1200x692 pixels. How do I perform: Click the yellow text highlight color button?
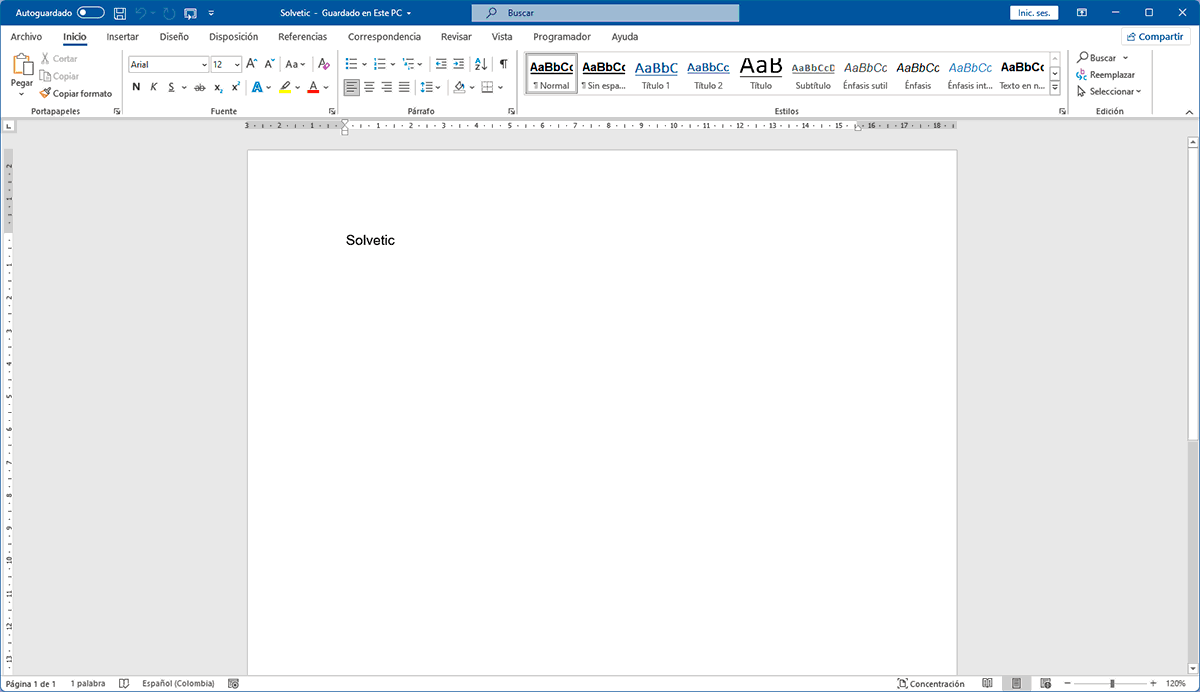click(285, 87)
